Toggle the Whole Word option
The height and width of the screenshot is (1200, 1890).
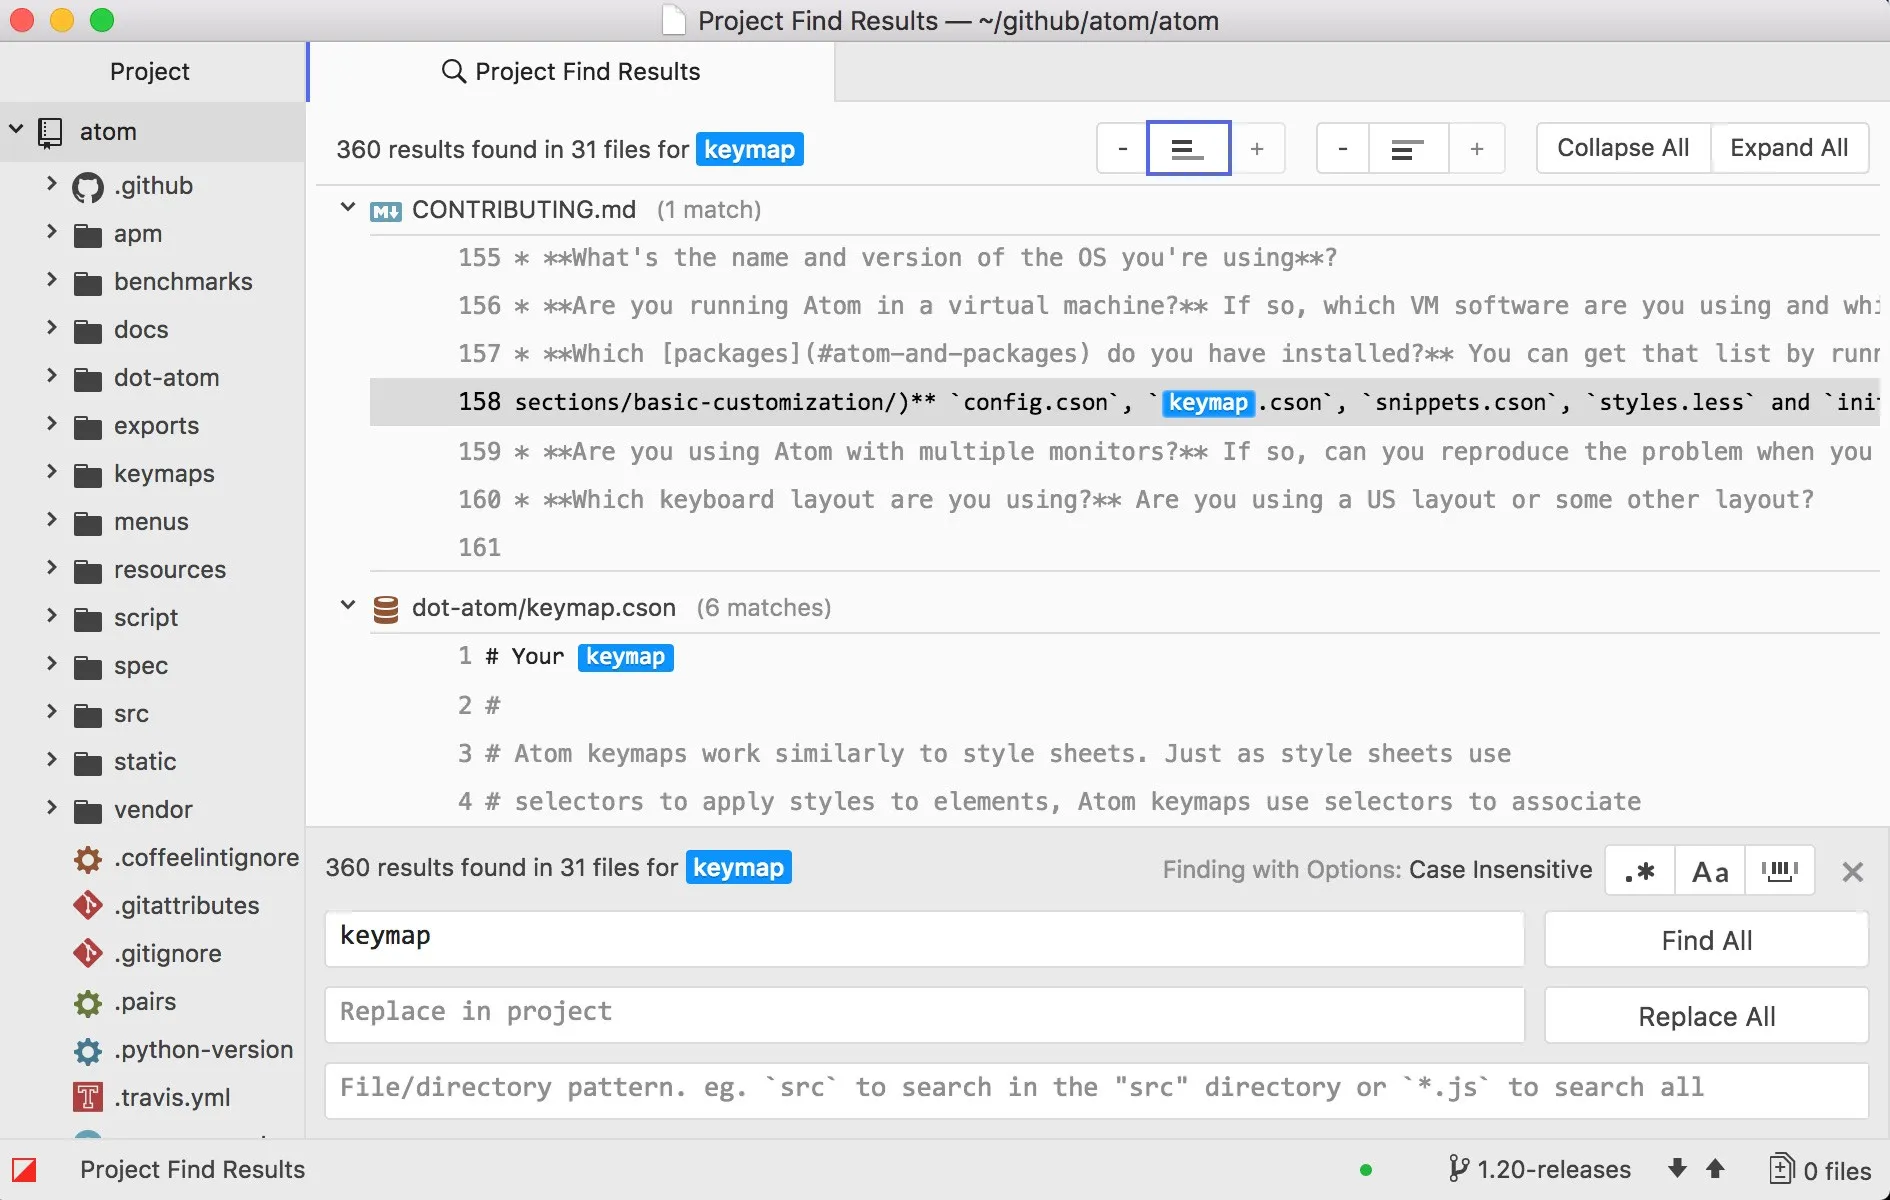pyautogui.click(x=1779, y=871)
